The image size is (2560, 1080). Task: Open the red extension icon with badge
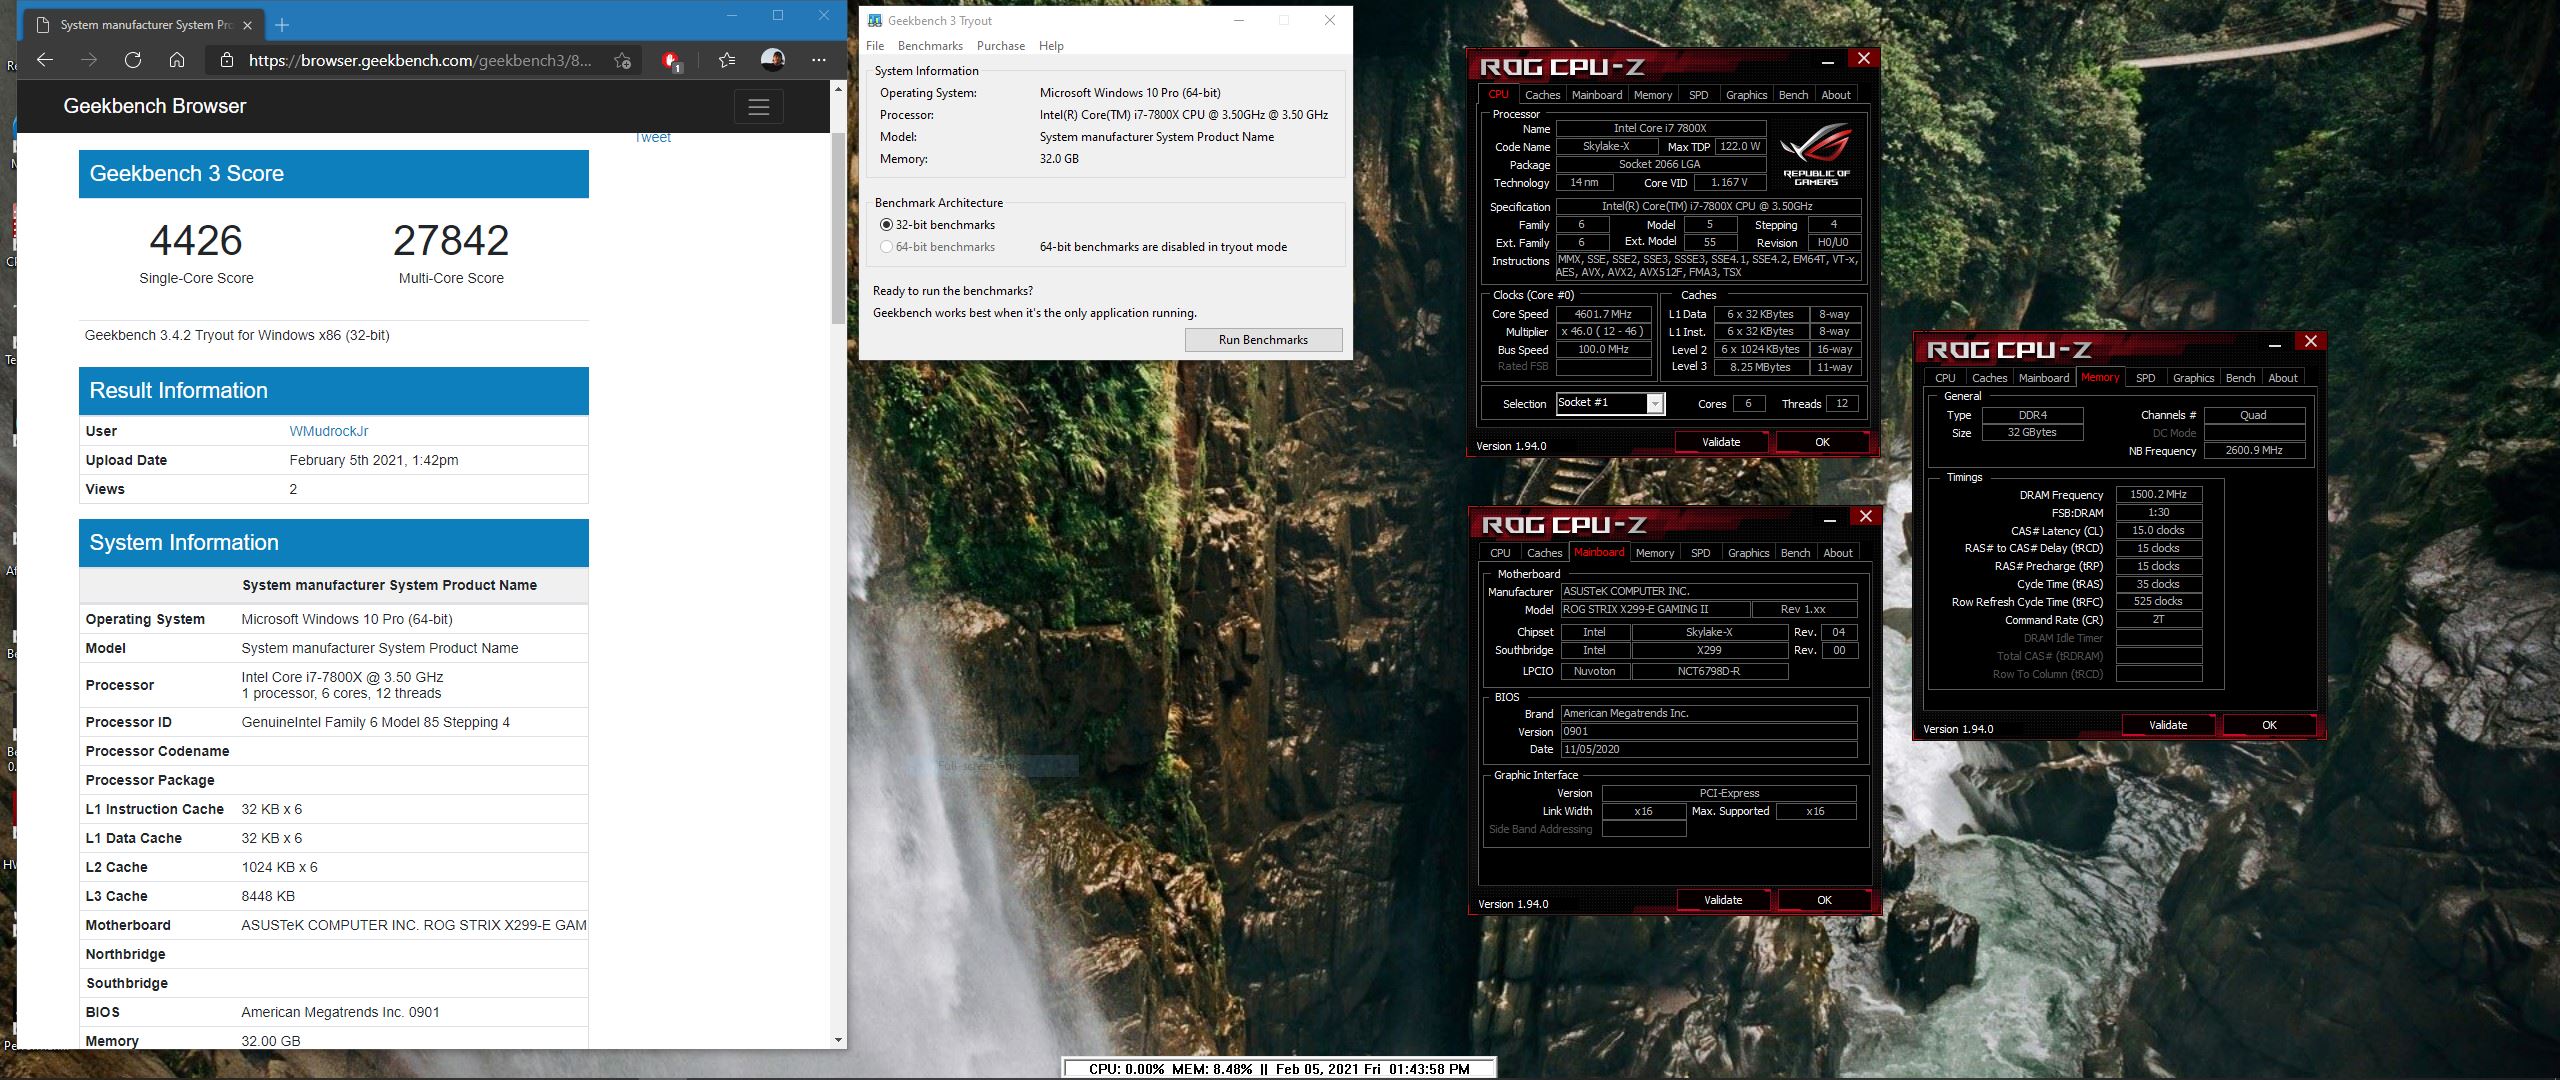point(671,61)
